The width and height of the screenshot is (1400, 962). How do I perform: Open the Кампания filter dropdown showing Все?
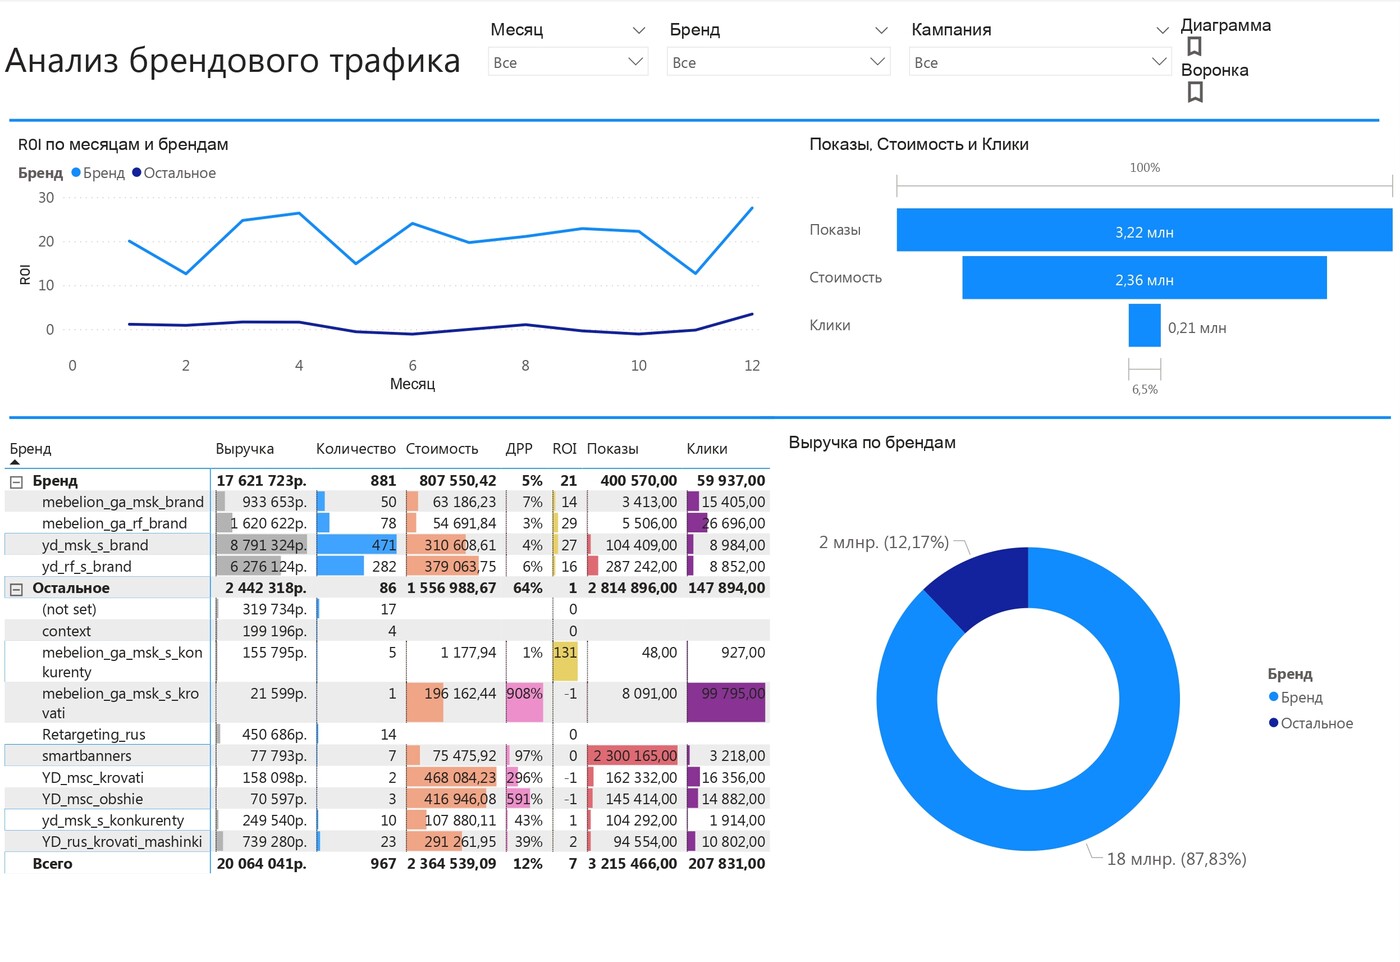1038,62
